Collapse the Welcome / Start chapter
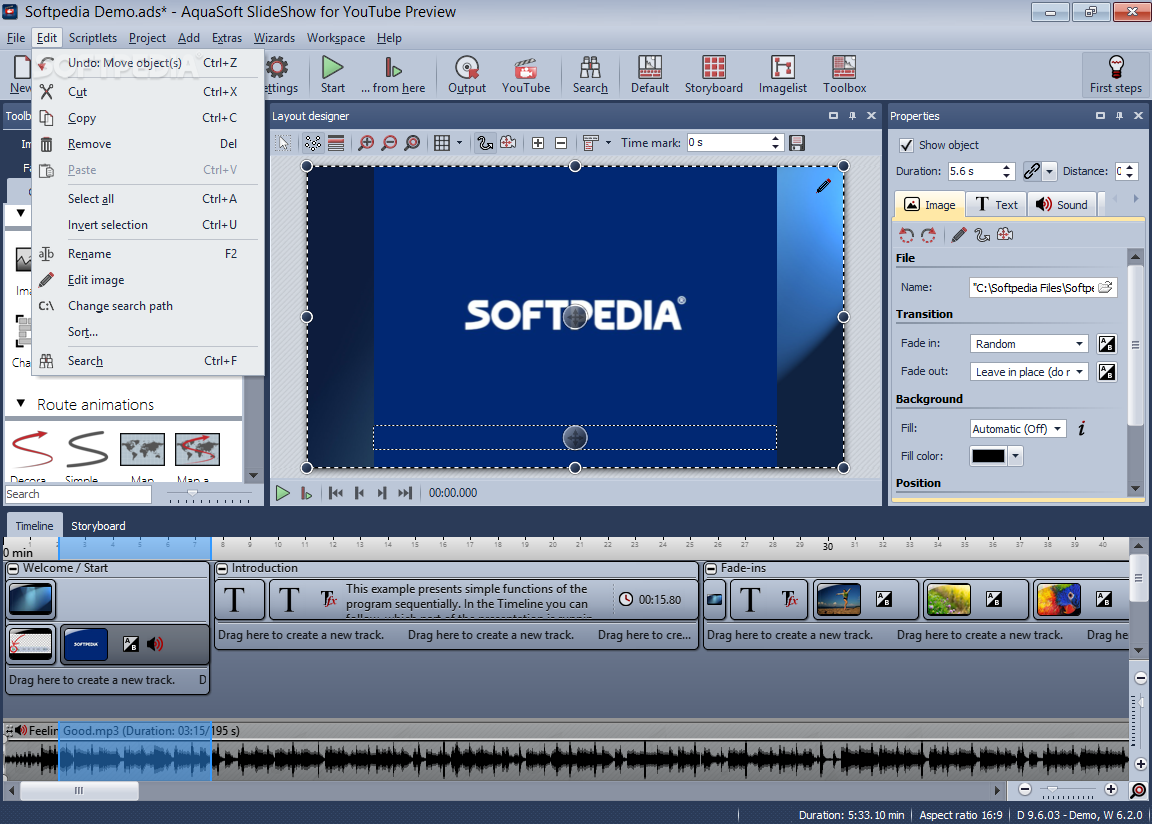Viewport: 1152px width, 824px height. 12,569
